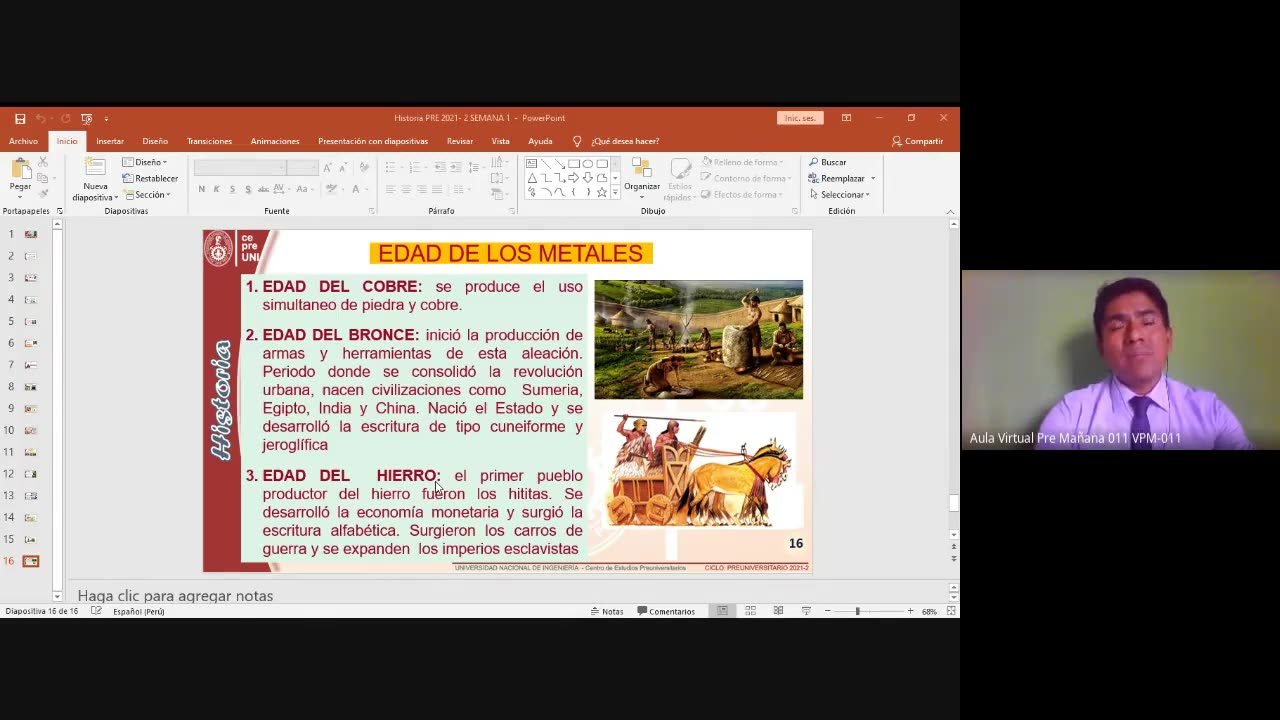Select the rectangle shape in the gallery

point(574,164)
